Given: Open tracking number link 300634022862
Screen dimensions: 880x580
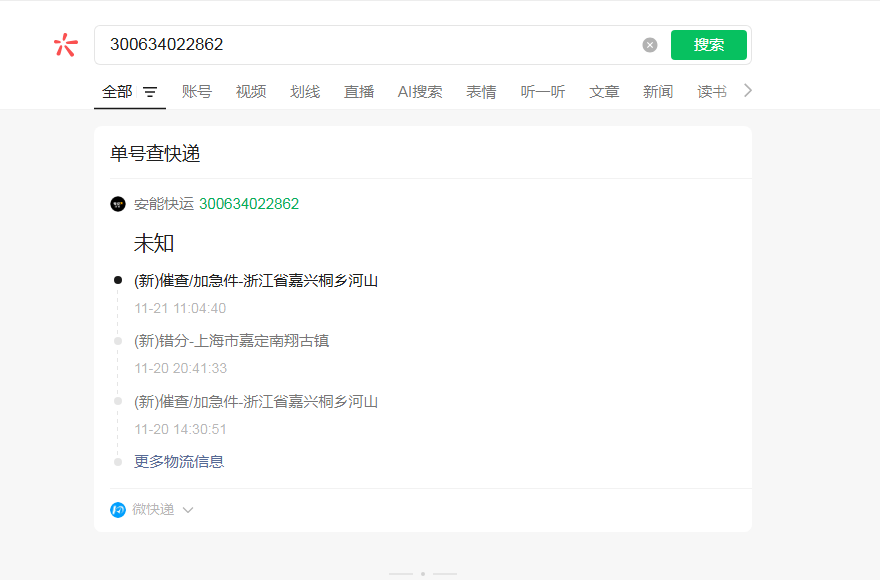Looking at the screenshot, I should [249, 204].
